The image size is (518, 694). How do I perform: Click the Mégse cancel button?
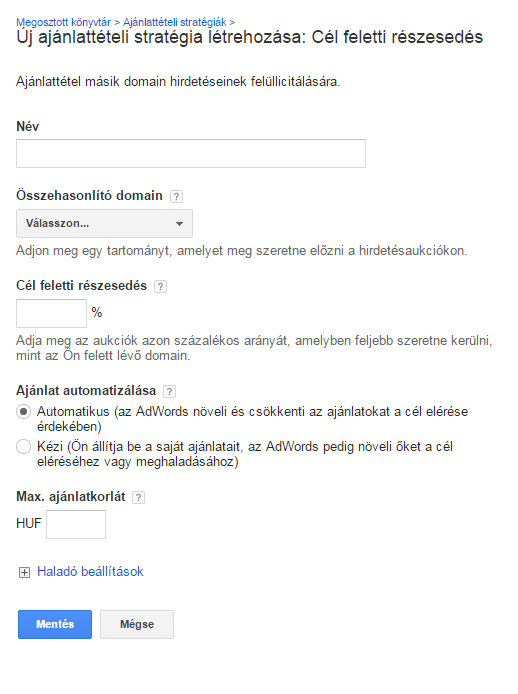pyautogui.click(x=137, y=625)
